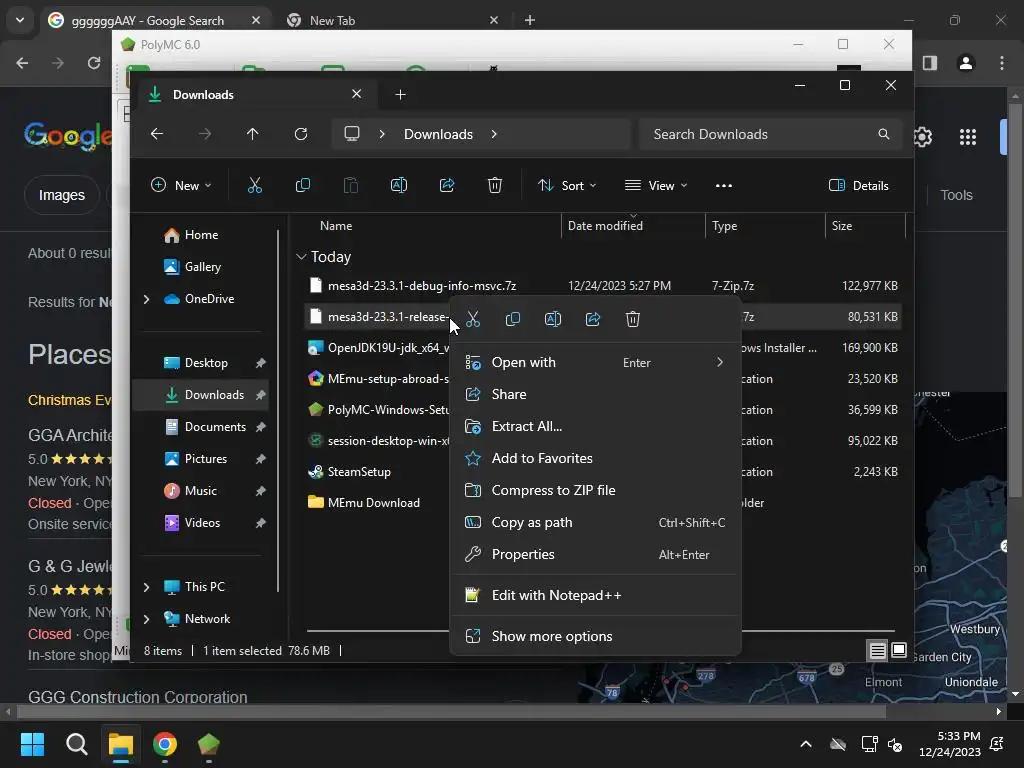The height and width of the screenshot is (768, 1024).
Task: Choose Edit with Notepad++
Action: (595, 596)
